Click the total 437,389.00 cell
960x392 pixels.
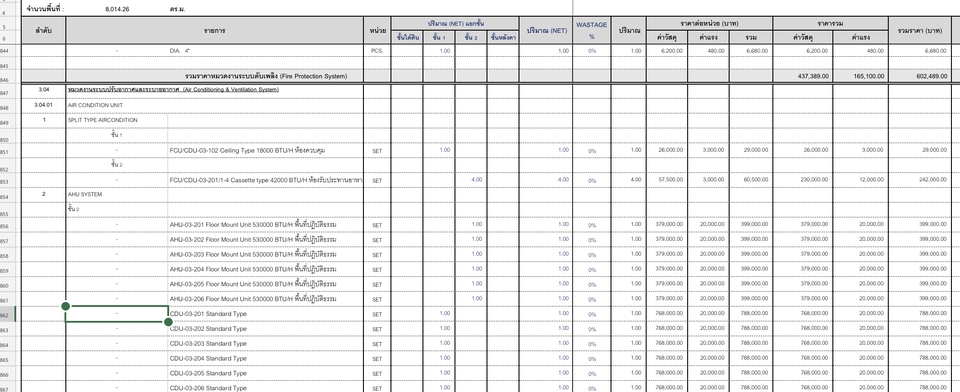coord(803,77)
